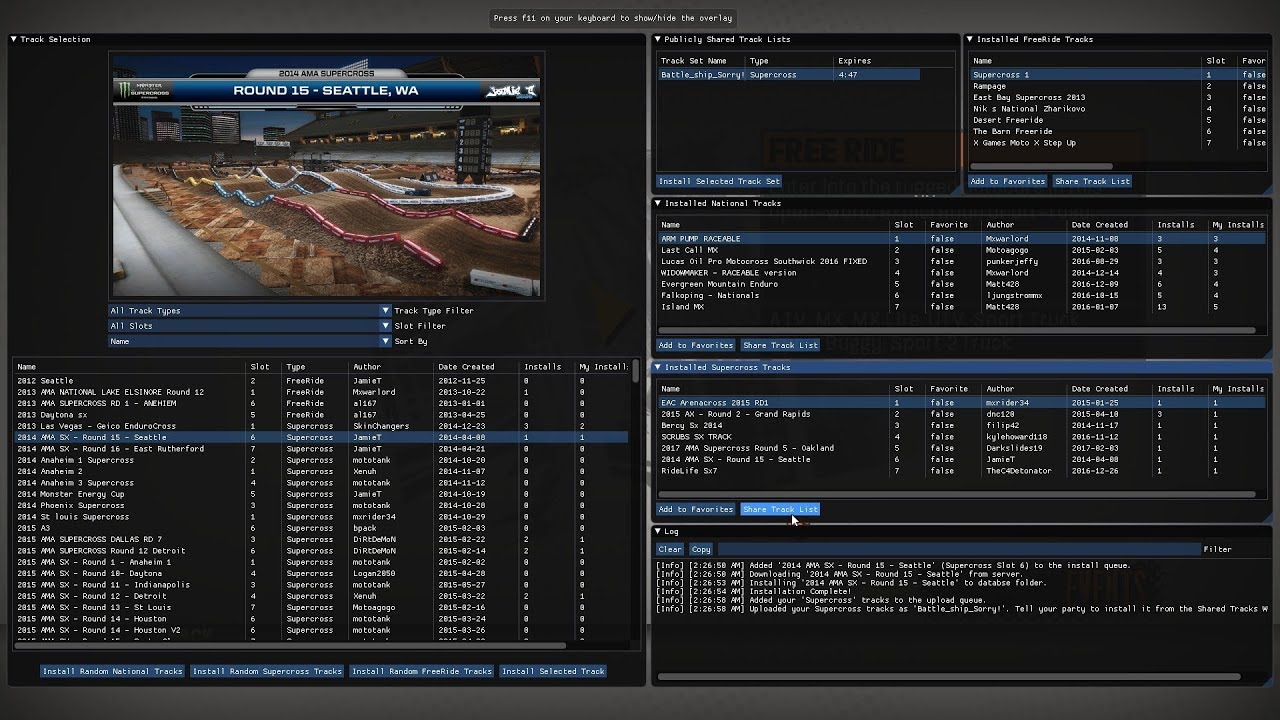Click the log filter input field
Image resolution: width=1280 pixels, height=720 pixels.
coord(959,549)
